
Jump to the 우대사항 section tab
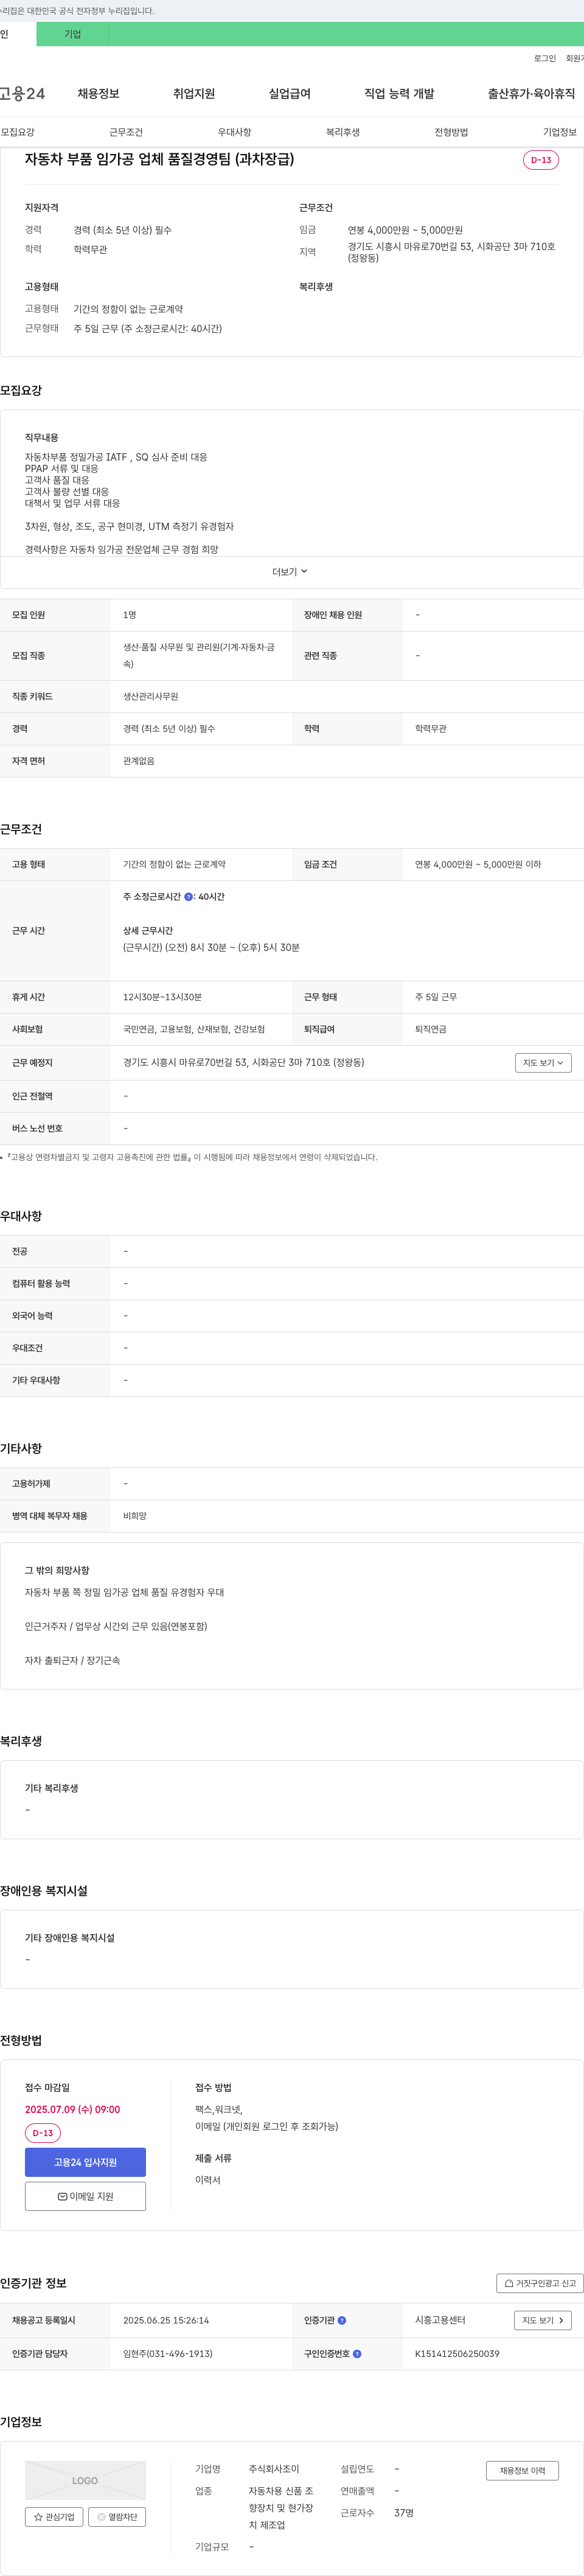[235, 132]
